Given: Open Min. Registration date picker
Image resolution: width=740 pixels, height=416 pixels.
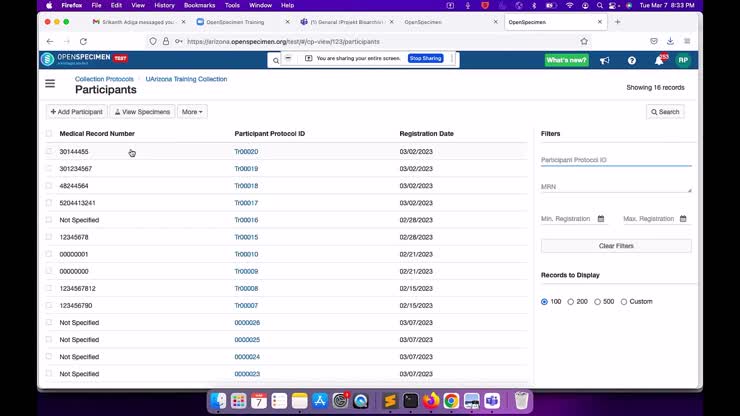Looking at the screenshot, I should [601, 218].
